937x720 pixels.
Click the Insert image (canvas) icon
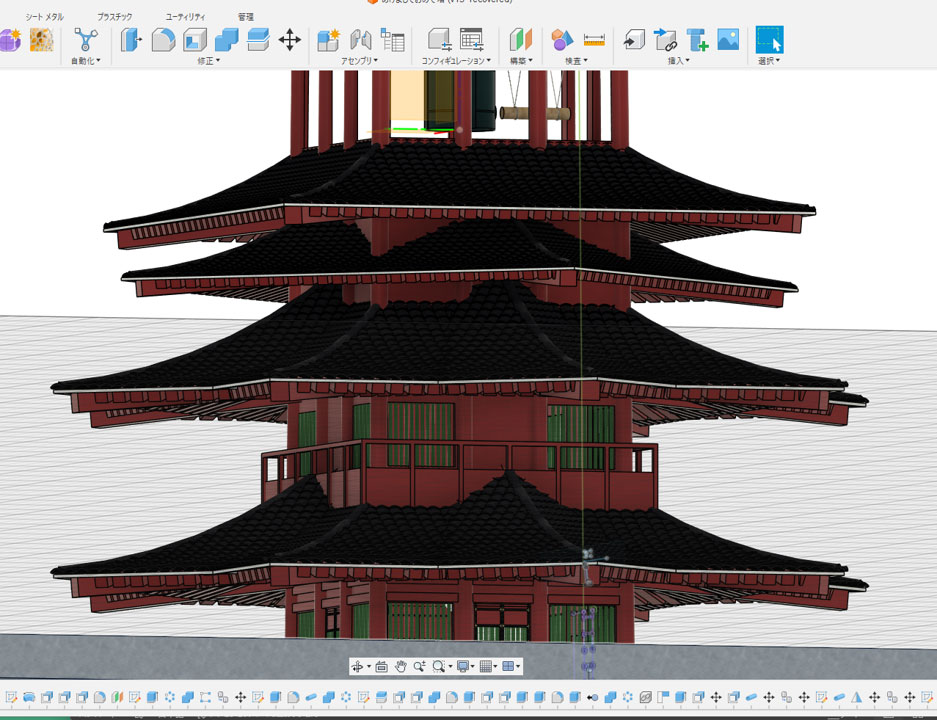tap(728, 40)
